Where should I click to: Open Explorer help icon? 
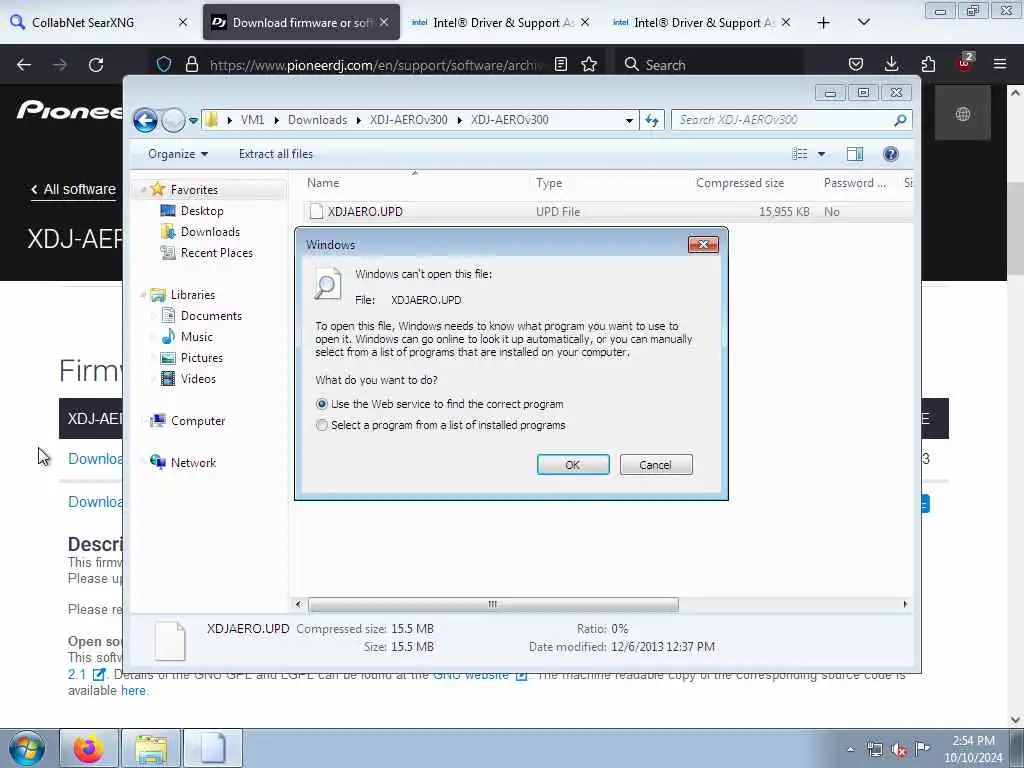pyautogui.click(x=891, y=154)
